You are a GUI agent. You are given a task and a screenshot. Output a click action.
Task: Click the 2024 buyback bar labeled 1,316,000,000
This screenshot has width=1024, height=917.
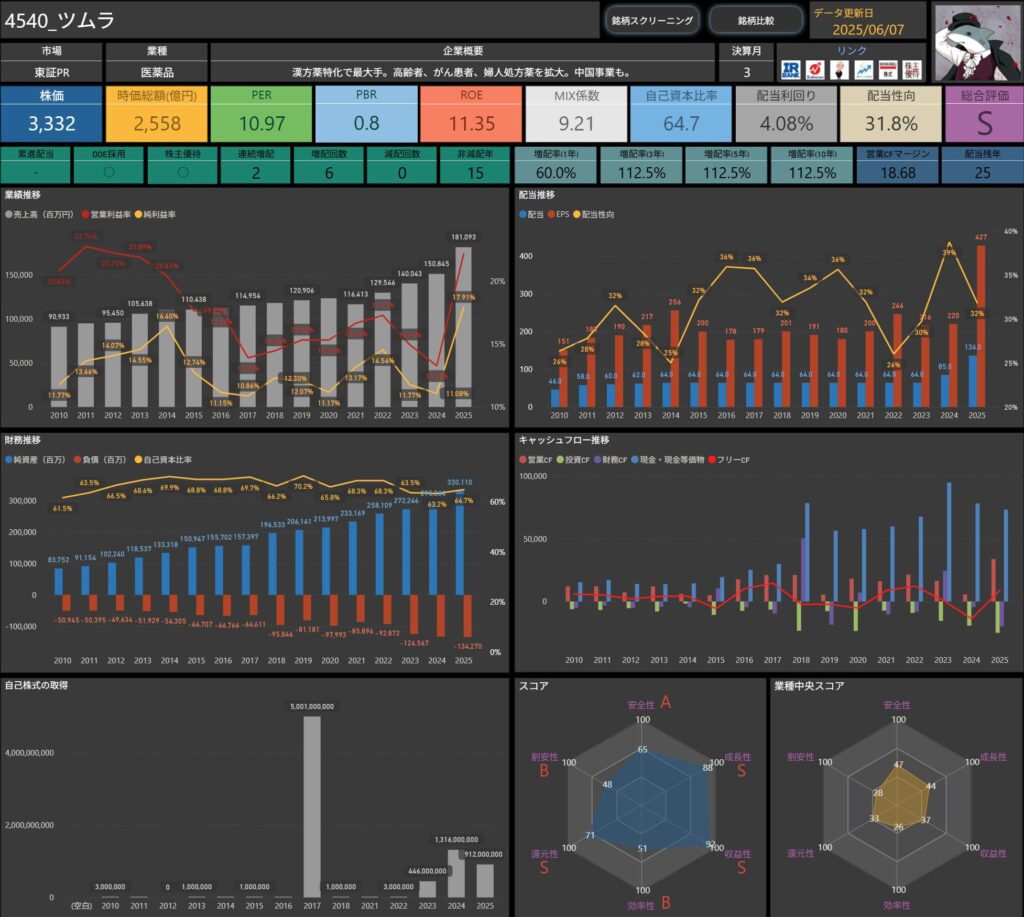tap(456, 873)
